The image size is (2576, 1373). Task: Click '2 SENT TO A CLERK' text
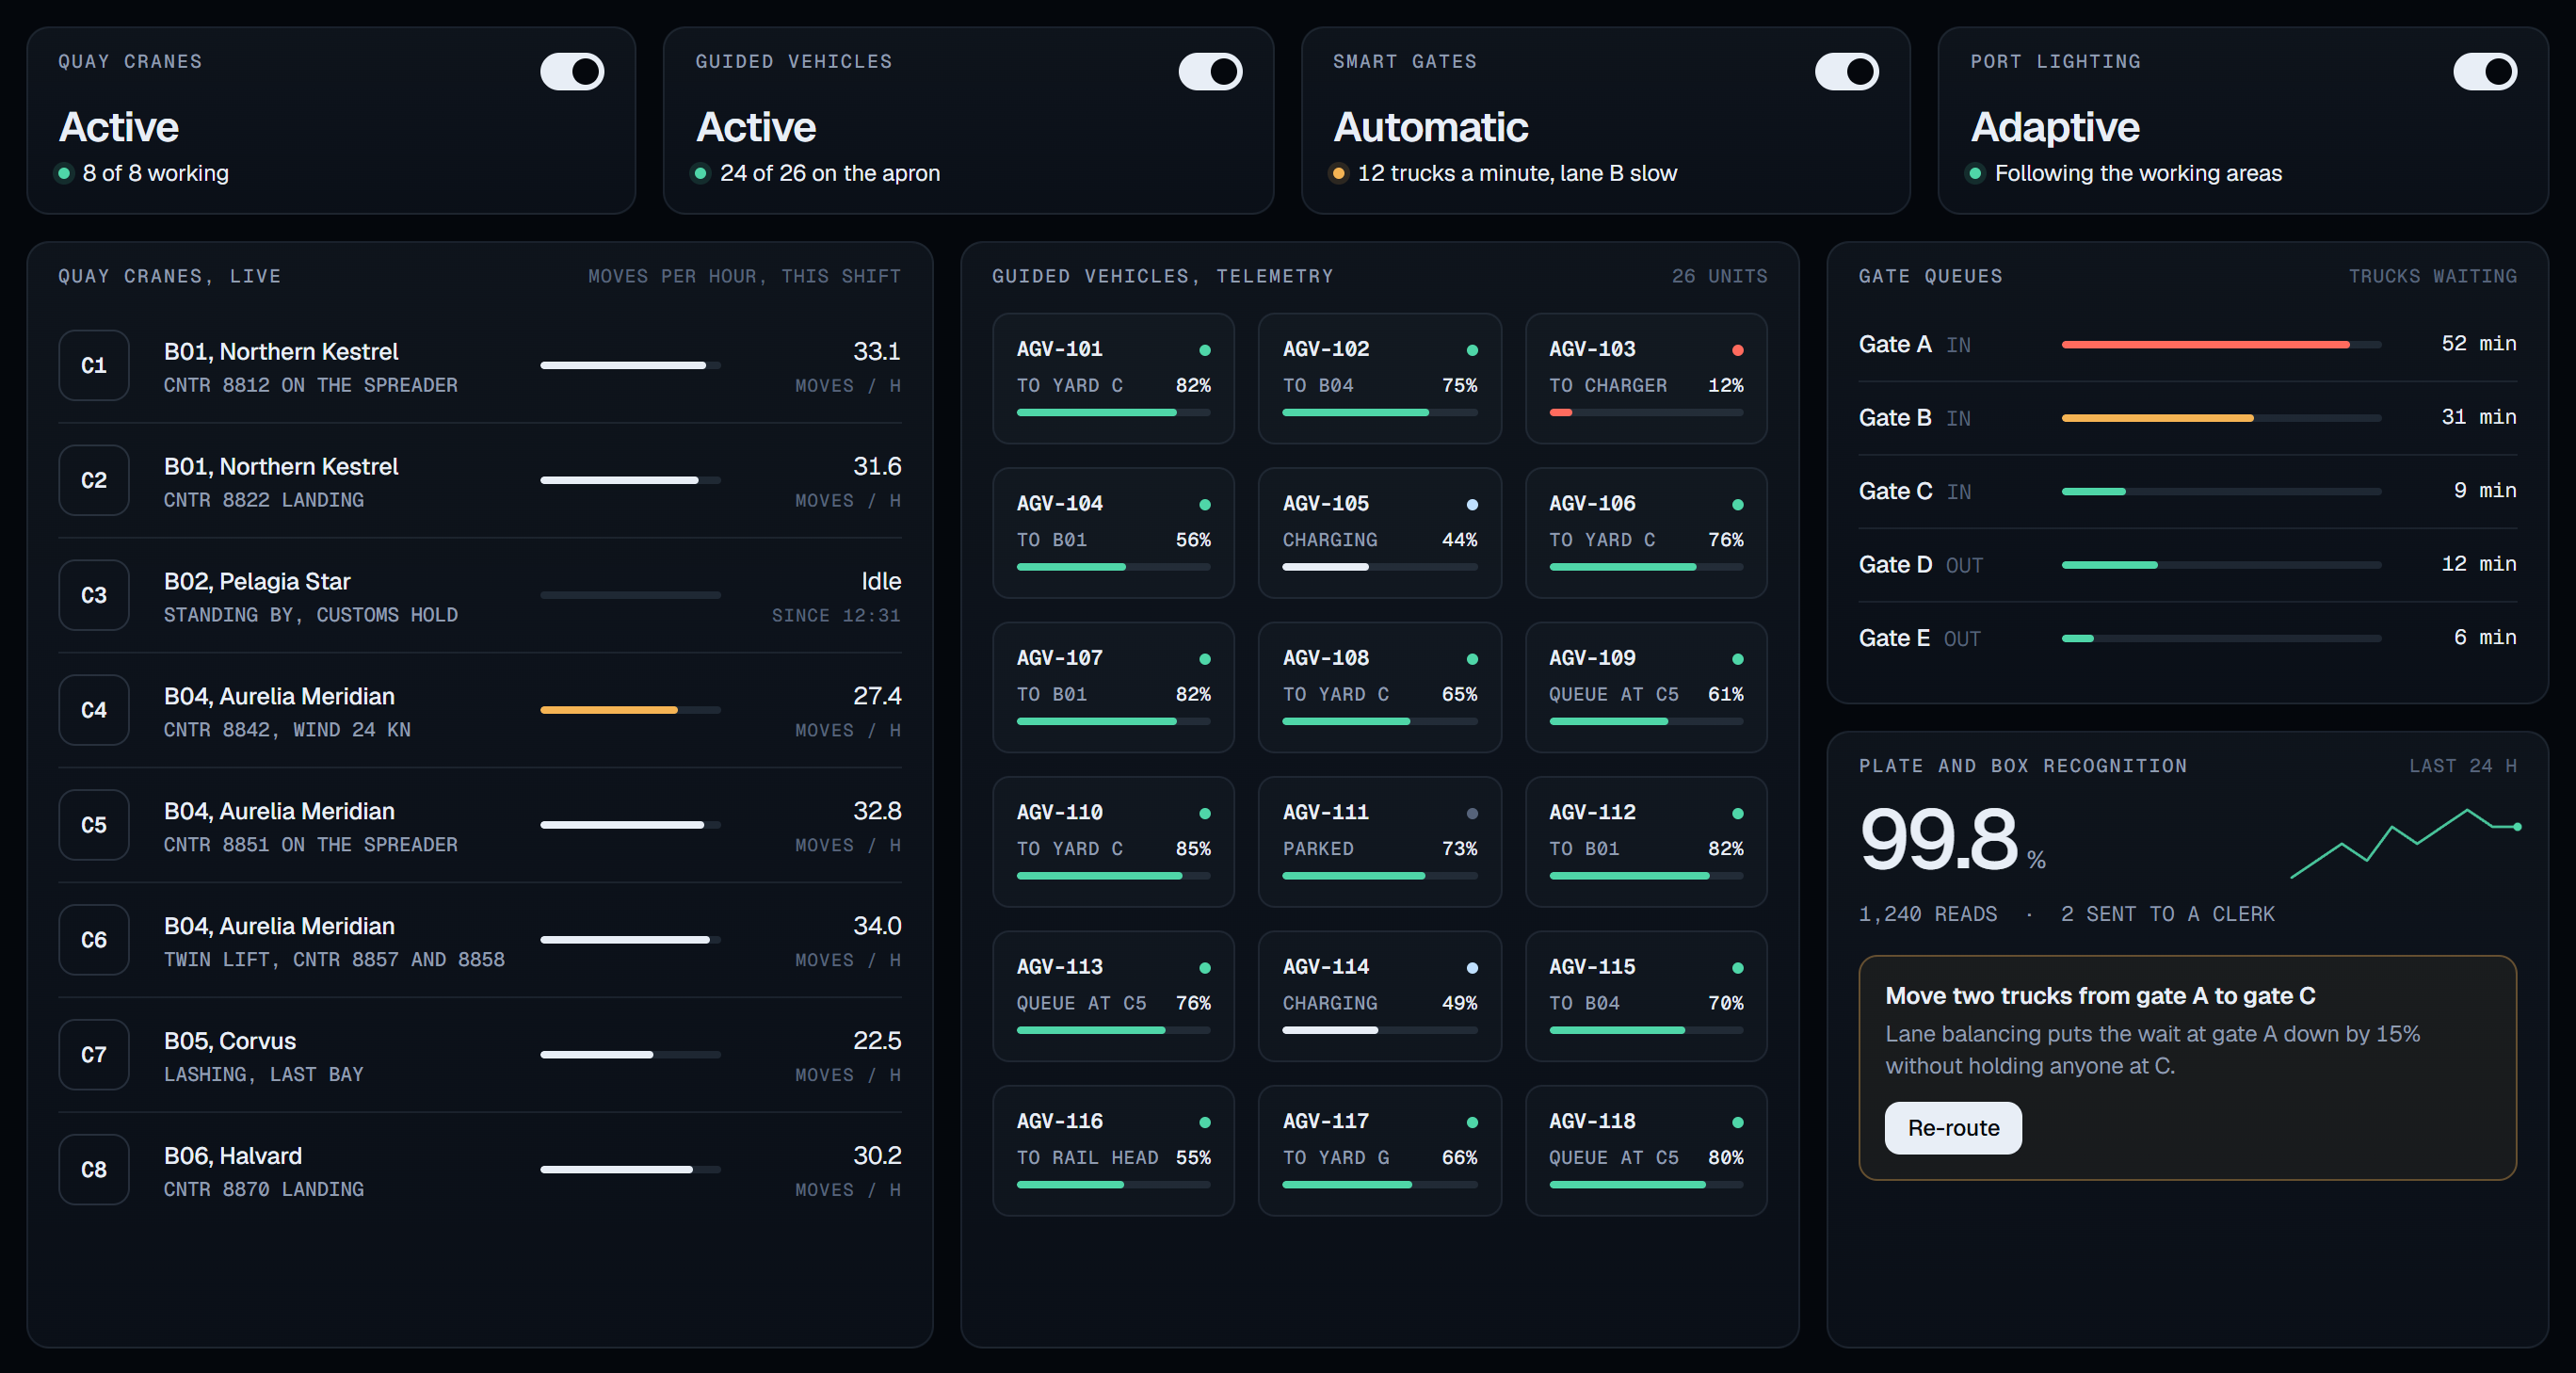[2167, 914]
